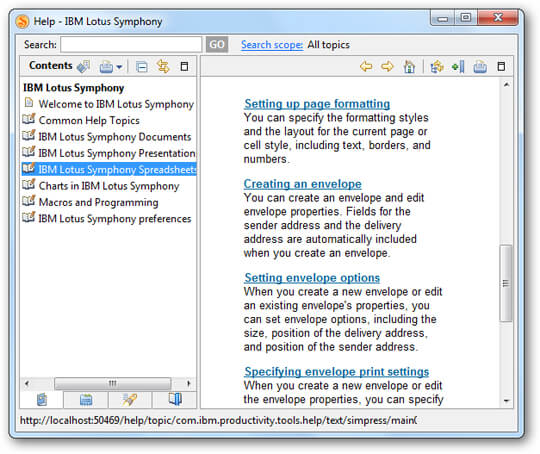This screenshot has width=540, height=454.
Task: Click the Forward arrow in help toolbar
Action: click(387, 66)
